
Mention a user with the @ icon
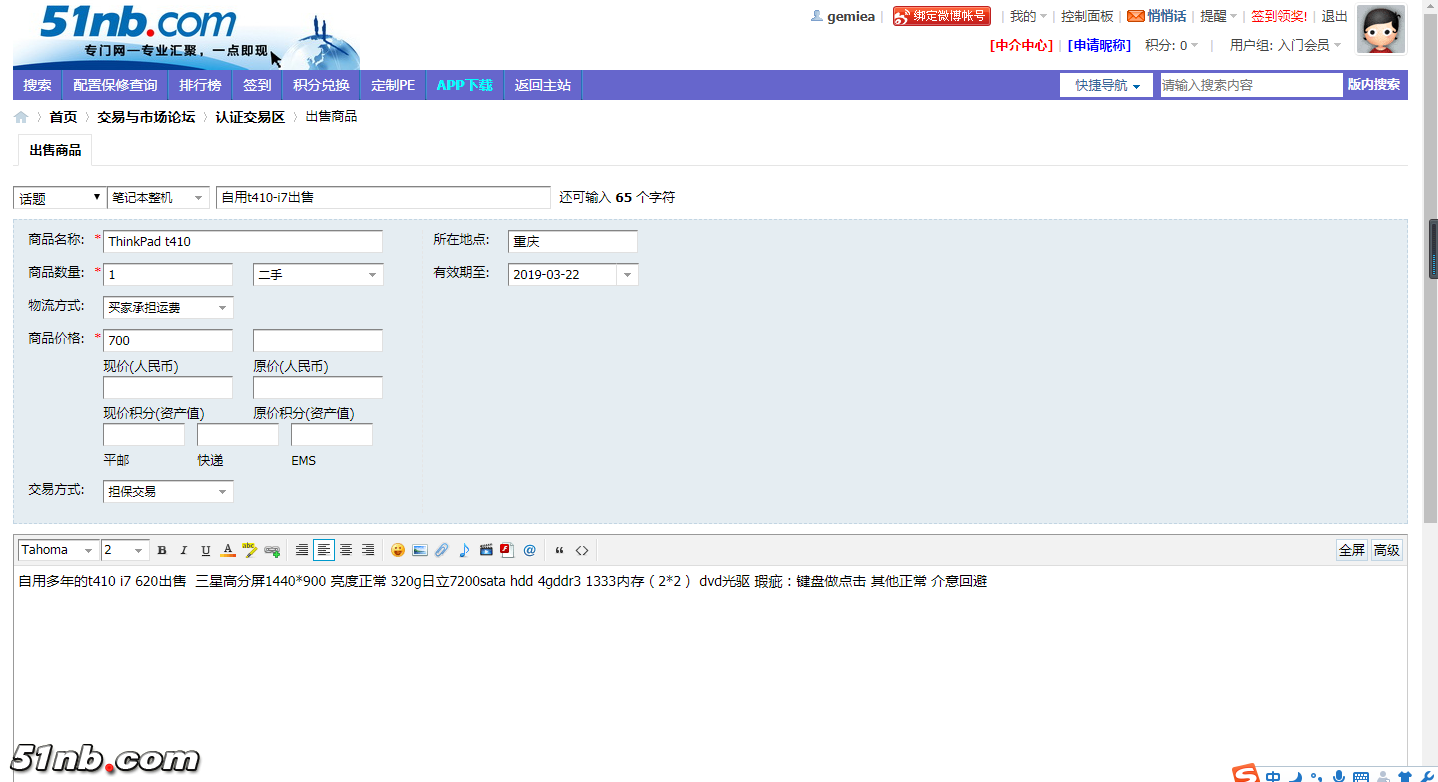[530, 549]
